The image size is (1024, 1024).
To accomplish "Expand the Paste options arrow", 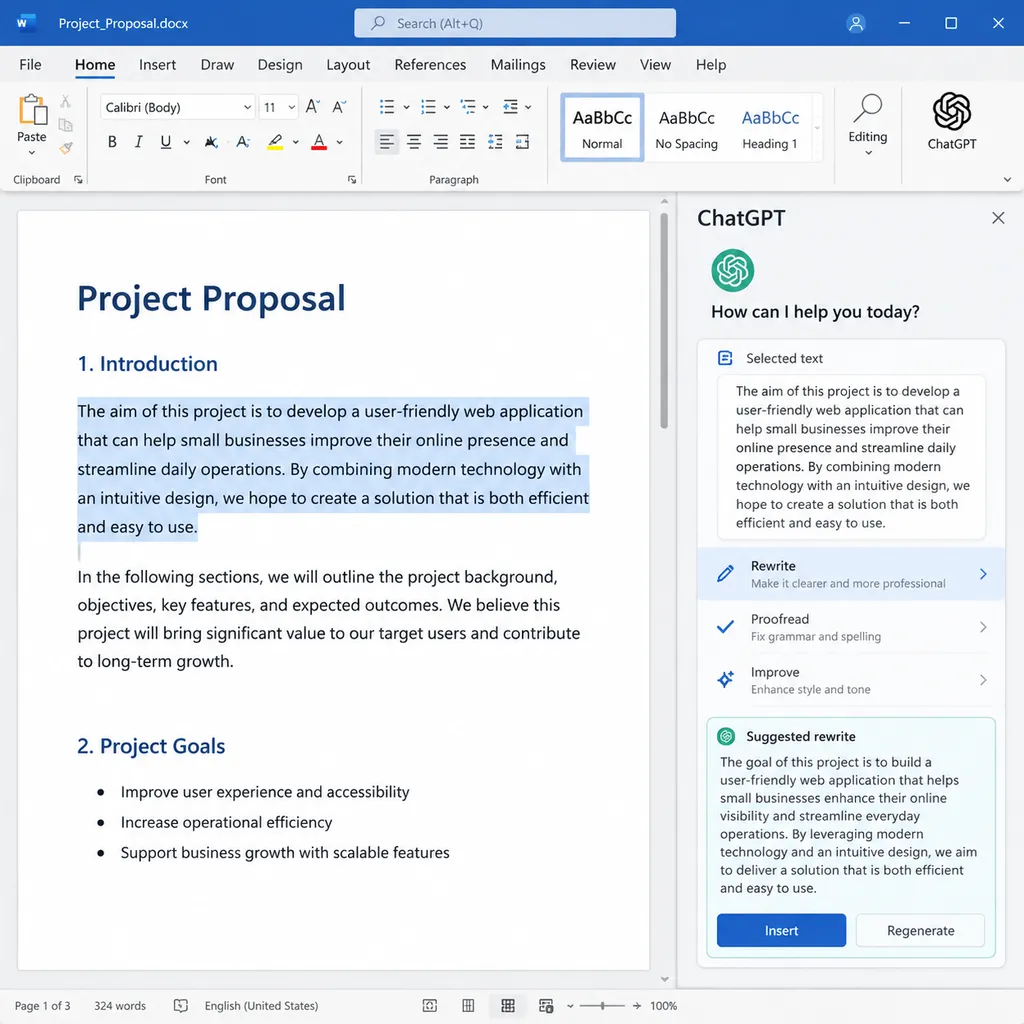I will point(31,153).
